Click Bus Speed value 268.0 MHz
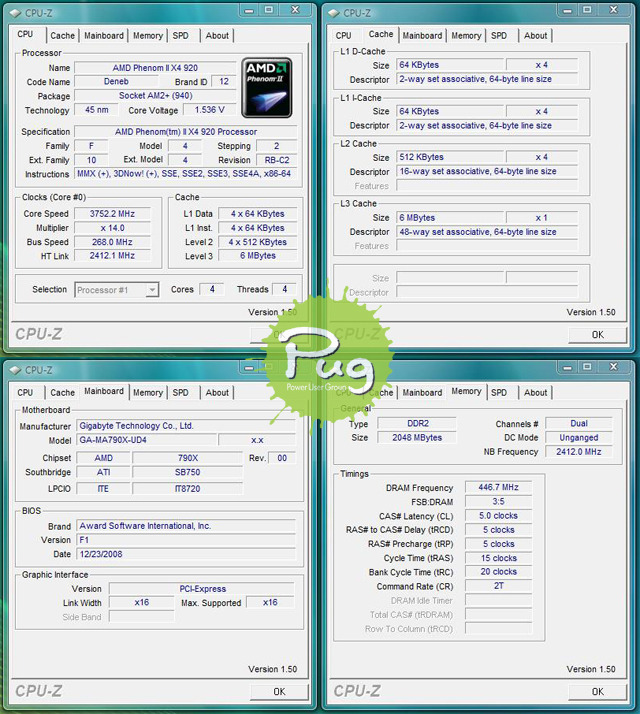The height and width of the screenshot is (714, 640). pyautogui.click(x=112, y=242)
